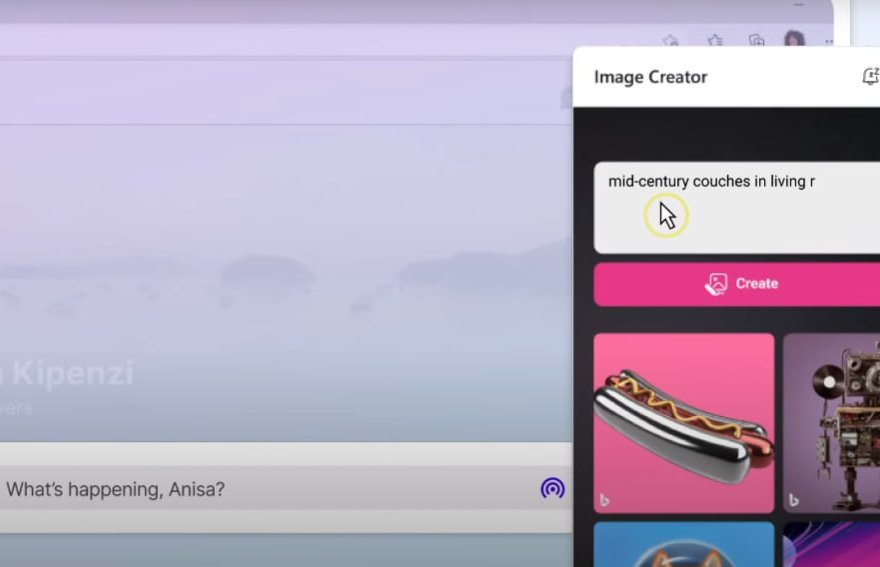Click the image icon inside the Create button
880x567 pixels.
click(715, 284)
